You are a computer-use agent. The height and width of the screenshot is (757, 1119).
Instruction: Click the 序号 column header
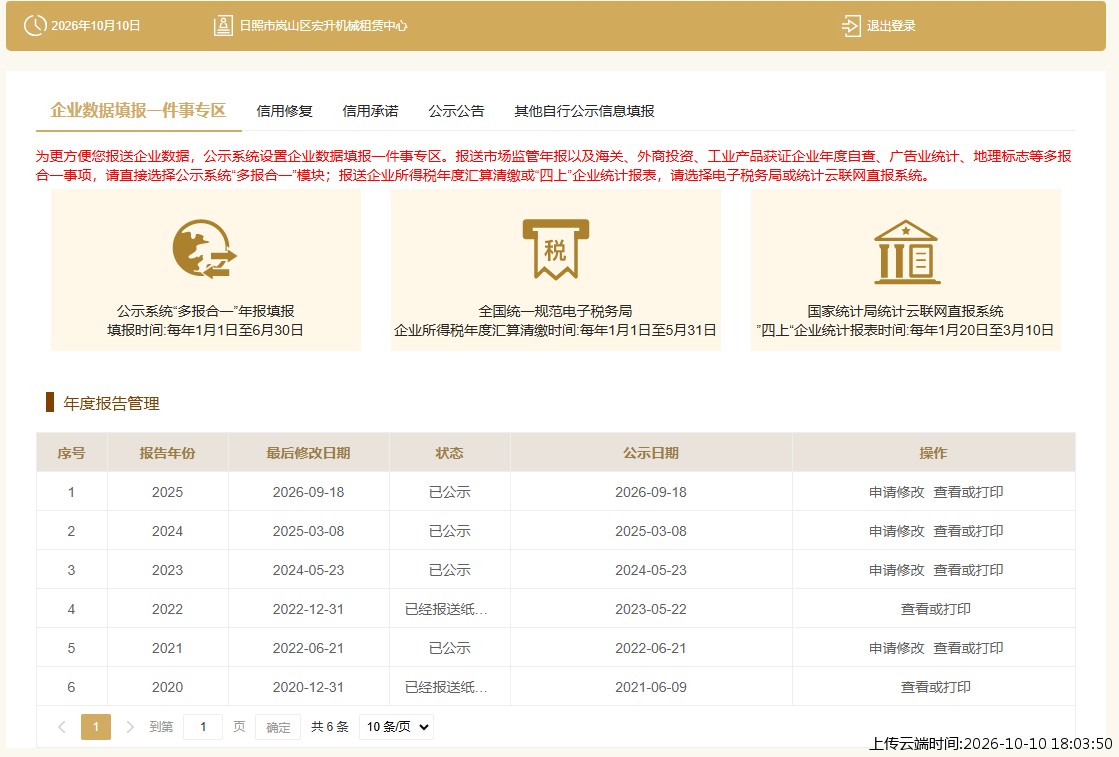[x=71, y=453]
